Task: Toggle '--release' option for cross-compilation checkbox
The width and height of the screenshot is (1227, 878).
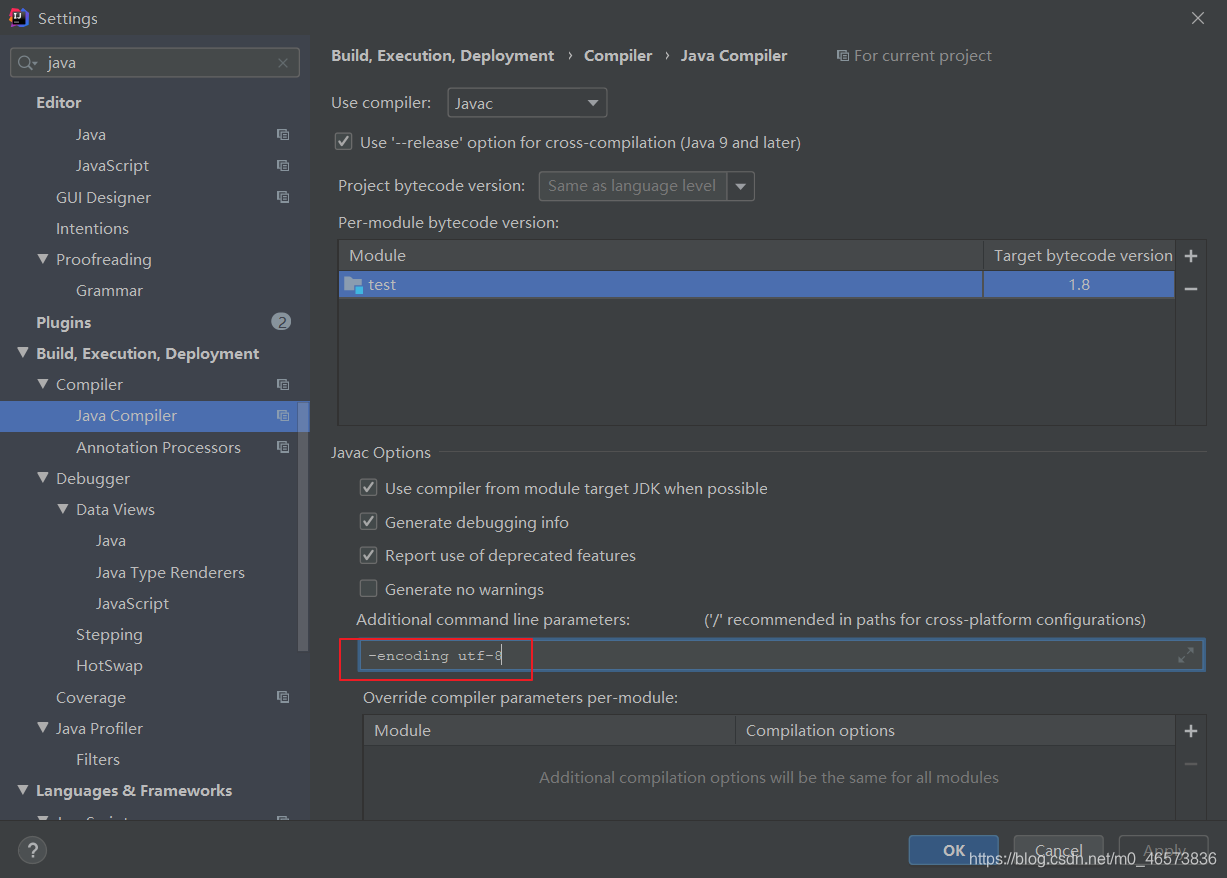Action: (344, 142)
